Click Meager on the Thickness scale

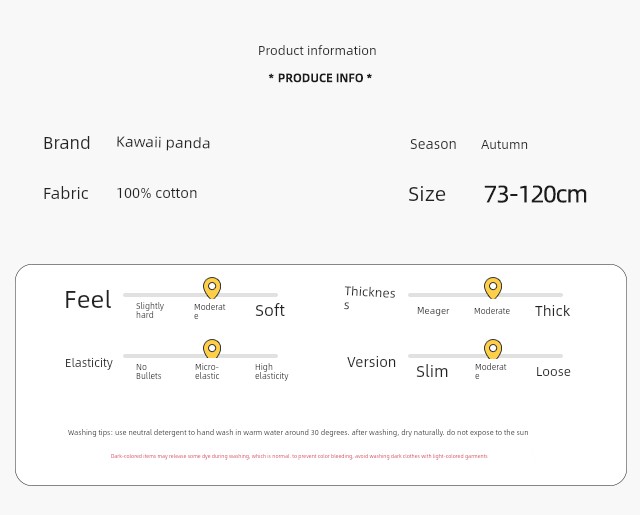tap(433, 311)
